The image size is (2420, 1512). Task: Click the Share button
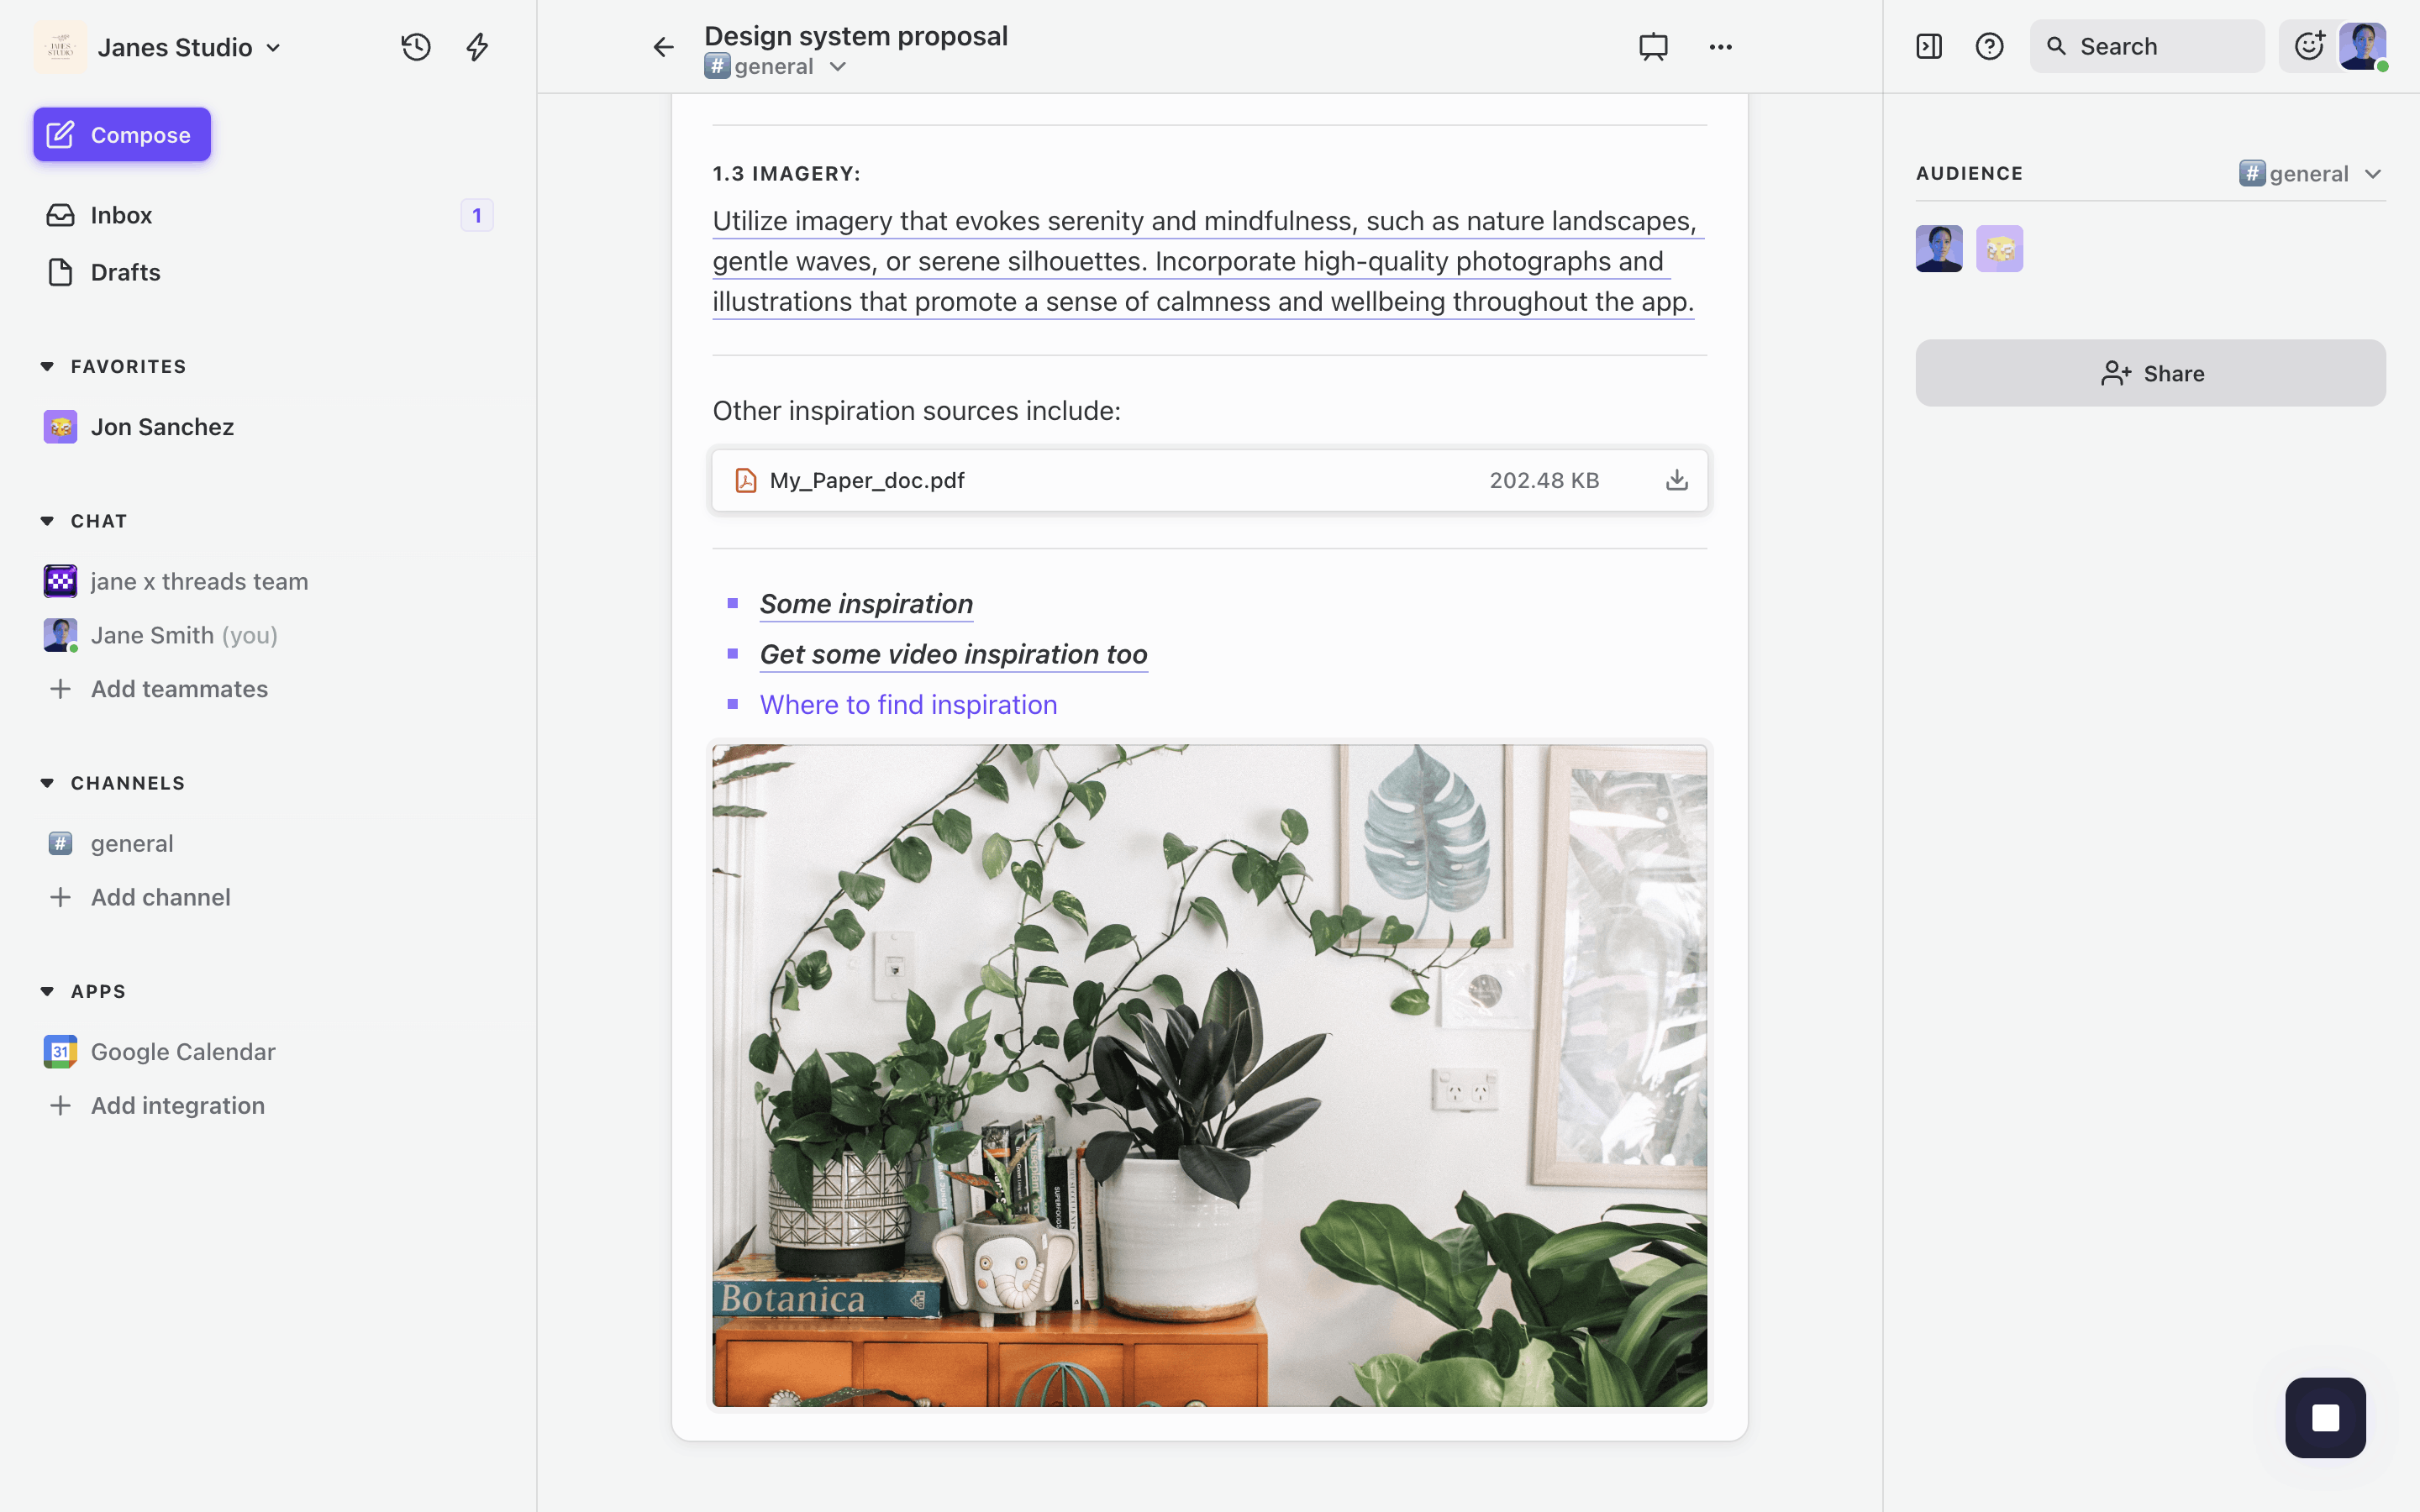[2150, 373]
